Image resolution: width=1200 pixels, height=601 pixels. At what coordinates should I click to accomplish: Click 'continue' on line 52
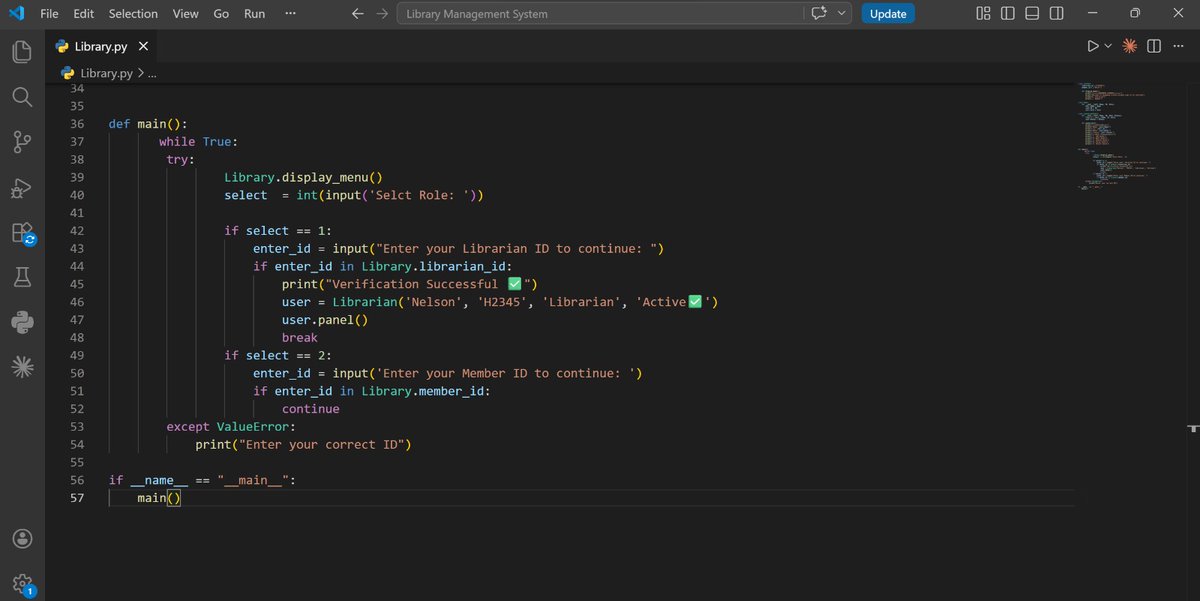pos(311,409)
